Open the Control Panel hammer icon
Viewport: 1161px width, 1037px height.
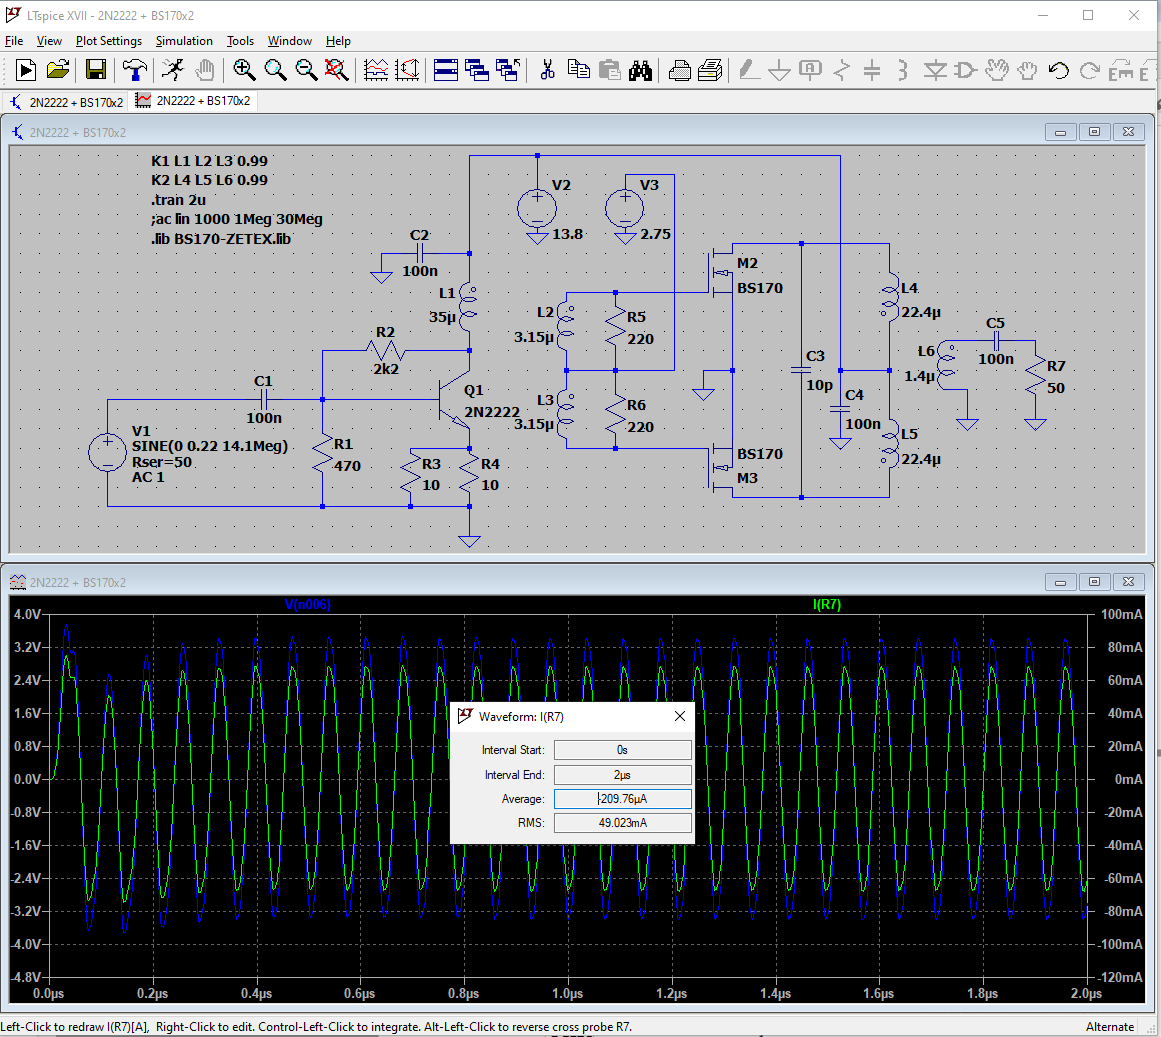pos(134,70)
